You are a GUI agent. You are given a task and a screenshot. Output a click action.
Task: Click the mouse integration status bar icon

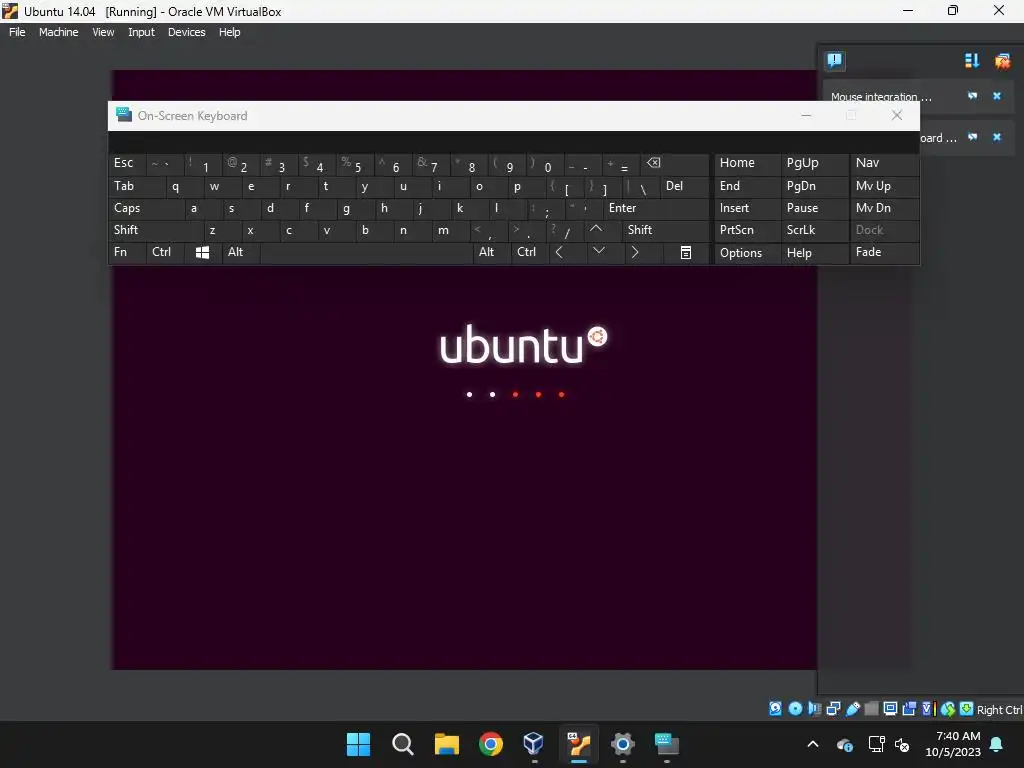[x=948, y=709]
